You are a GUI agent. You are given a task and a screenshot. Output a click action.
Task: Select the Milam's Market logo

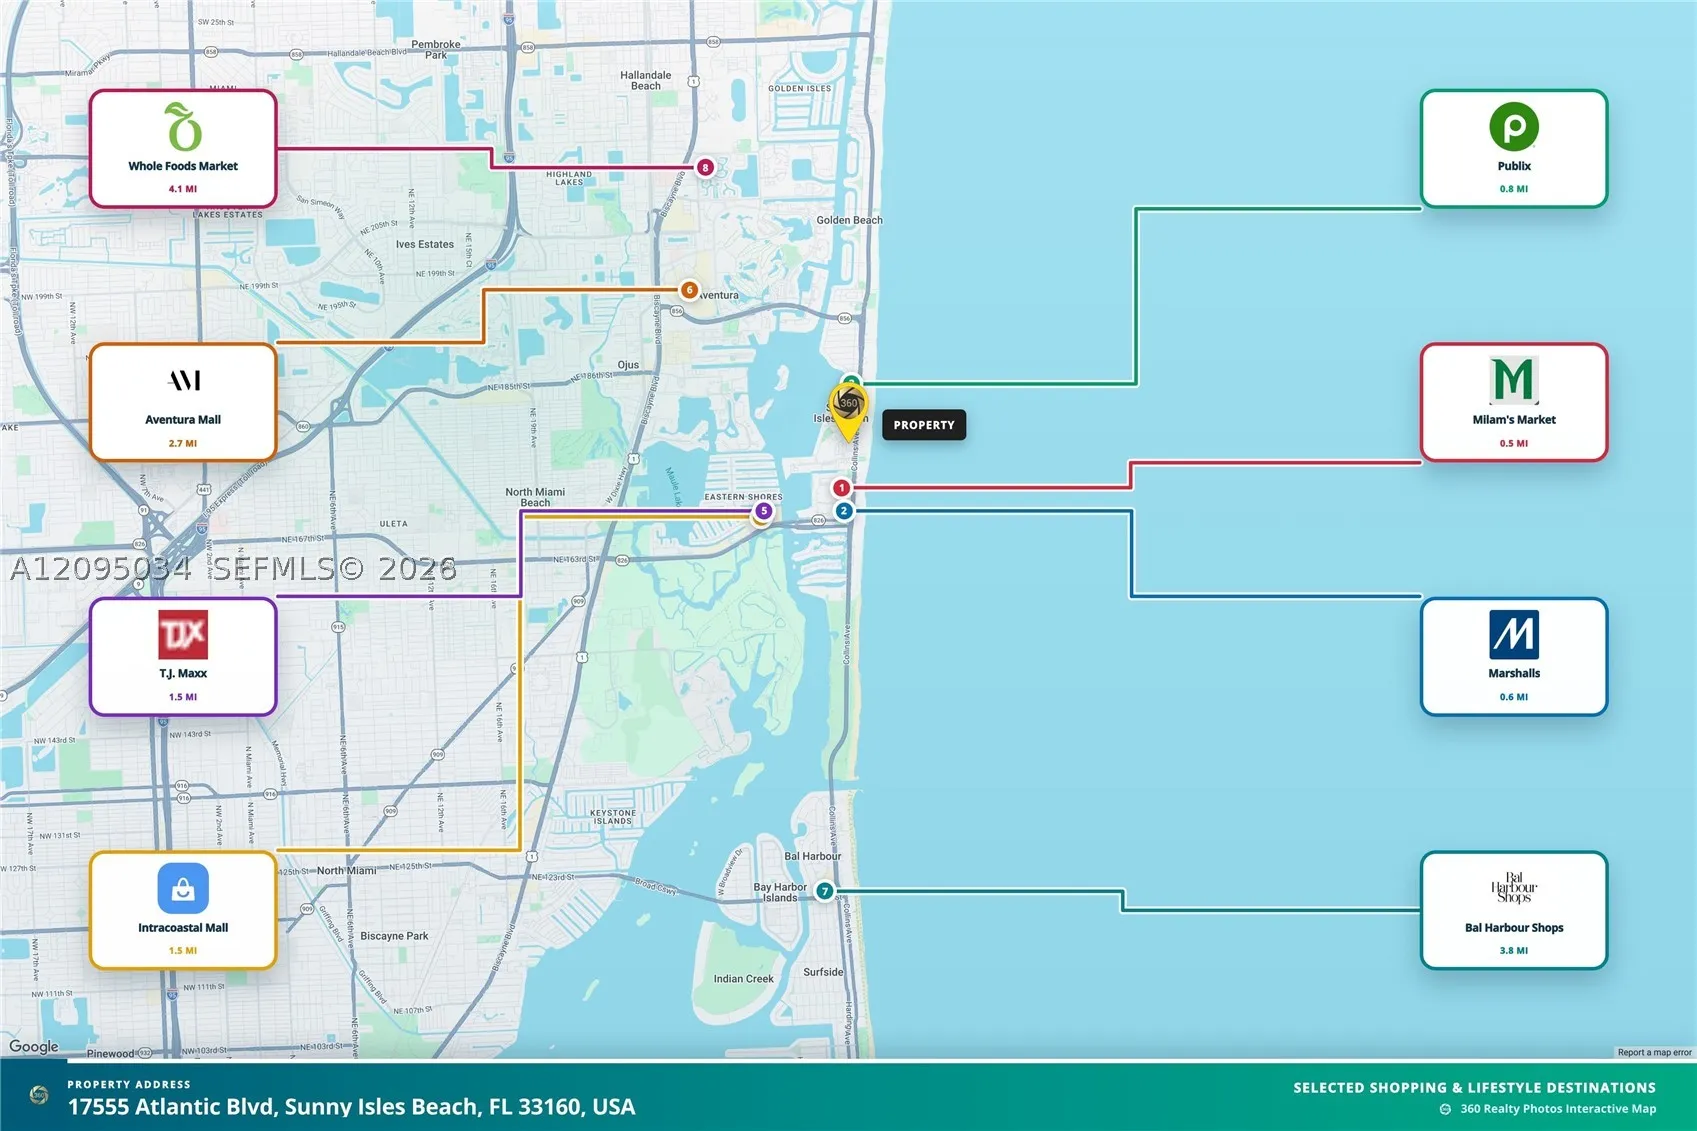(x=1513, y=380)
